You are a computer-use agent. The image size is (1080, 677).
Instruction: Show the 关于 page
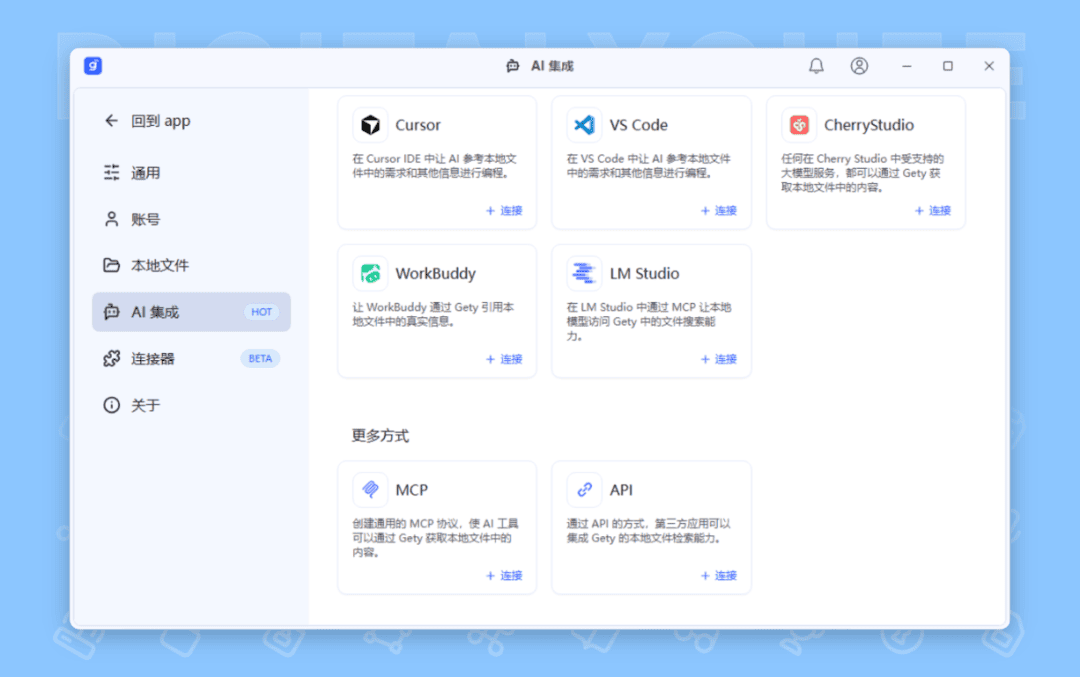pyautogui.click(x=191, y=405)
